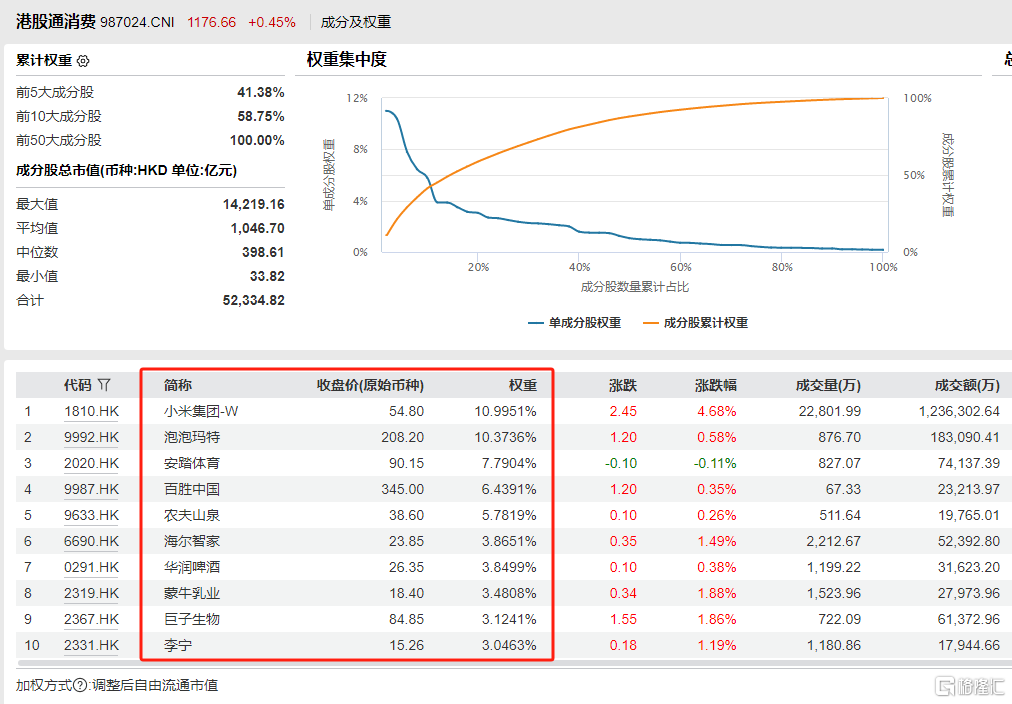The height and width of the screenshot is (704, 1012).
Task: Open stock code link 2319.HK
Action: [x=91, y=593]
